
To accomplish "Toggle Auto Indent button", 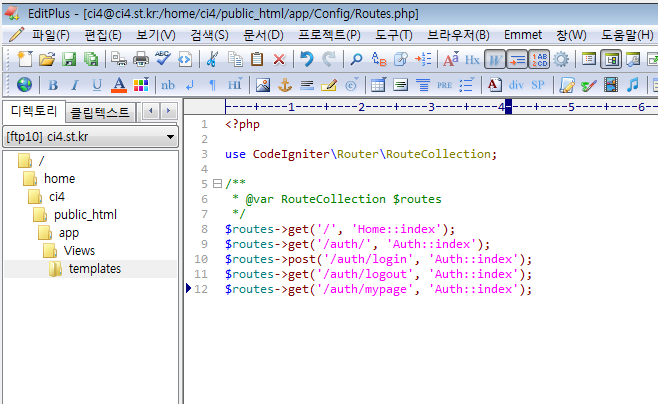I will [x=517, y=60].
